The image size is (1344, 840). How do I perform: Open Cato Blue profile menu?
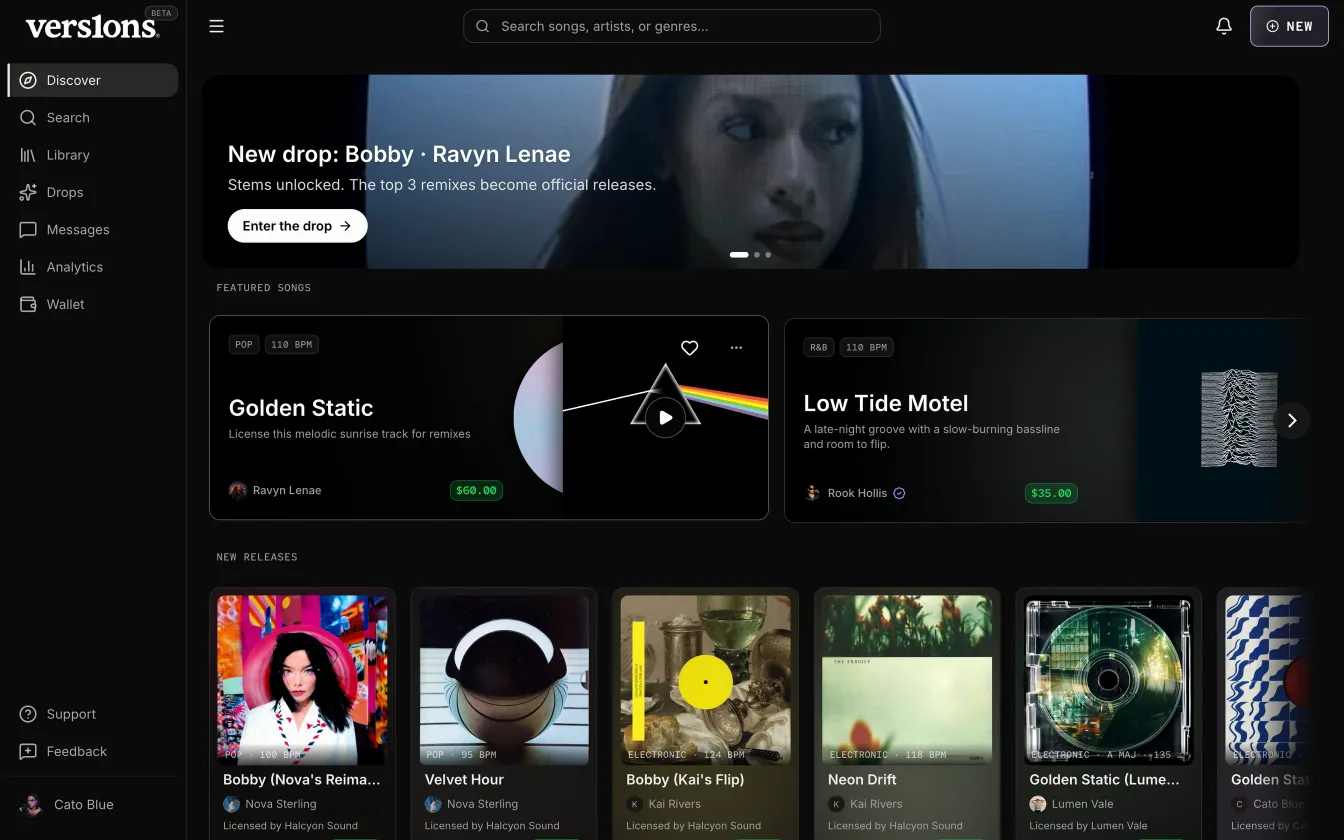(x=93, y=805)
